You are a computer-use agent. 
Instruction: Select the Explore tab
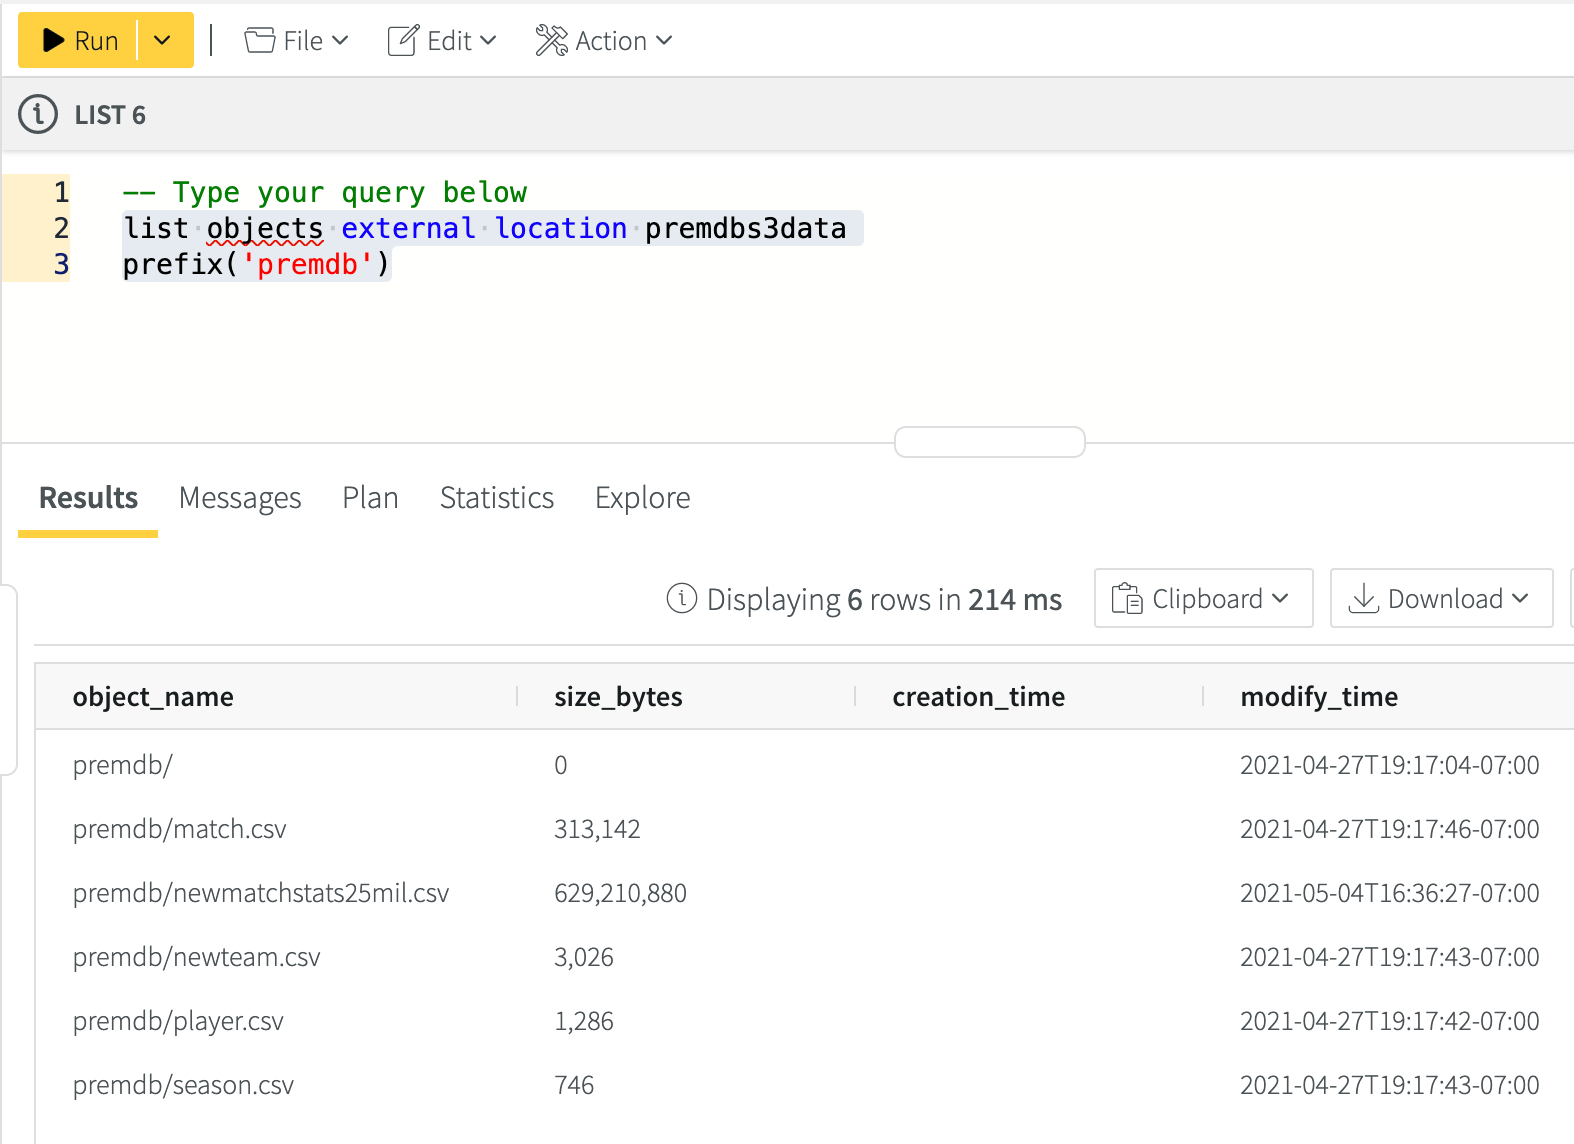pyautogui.click(x=642, y=498)
